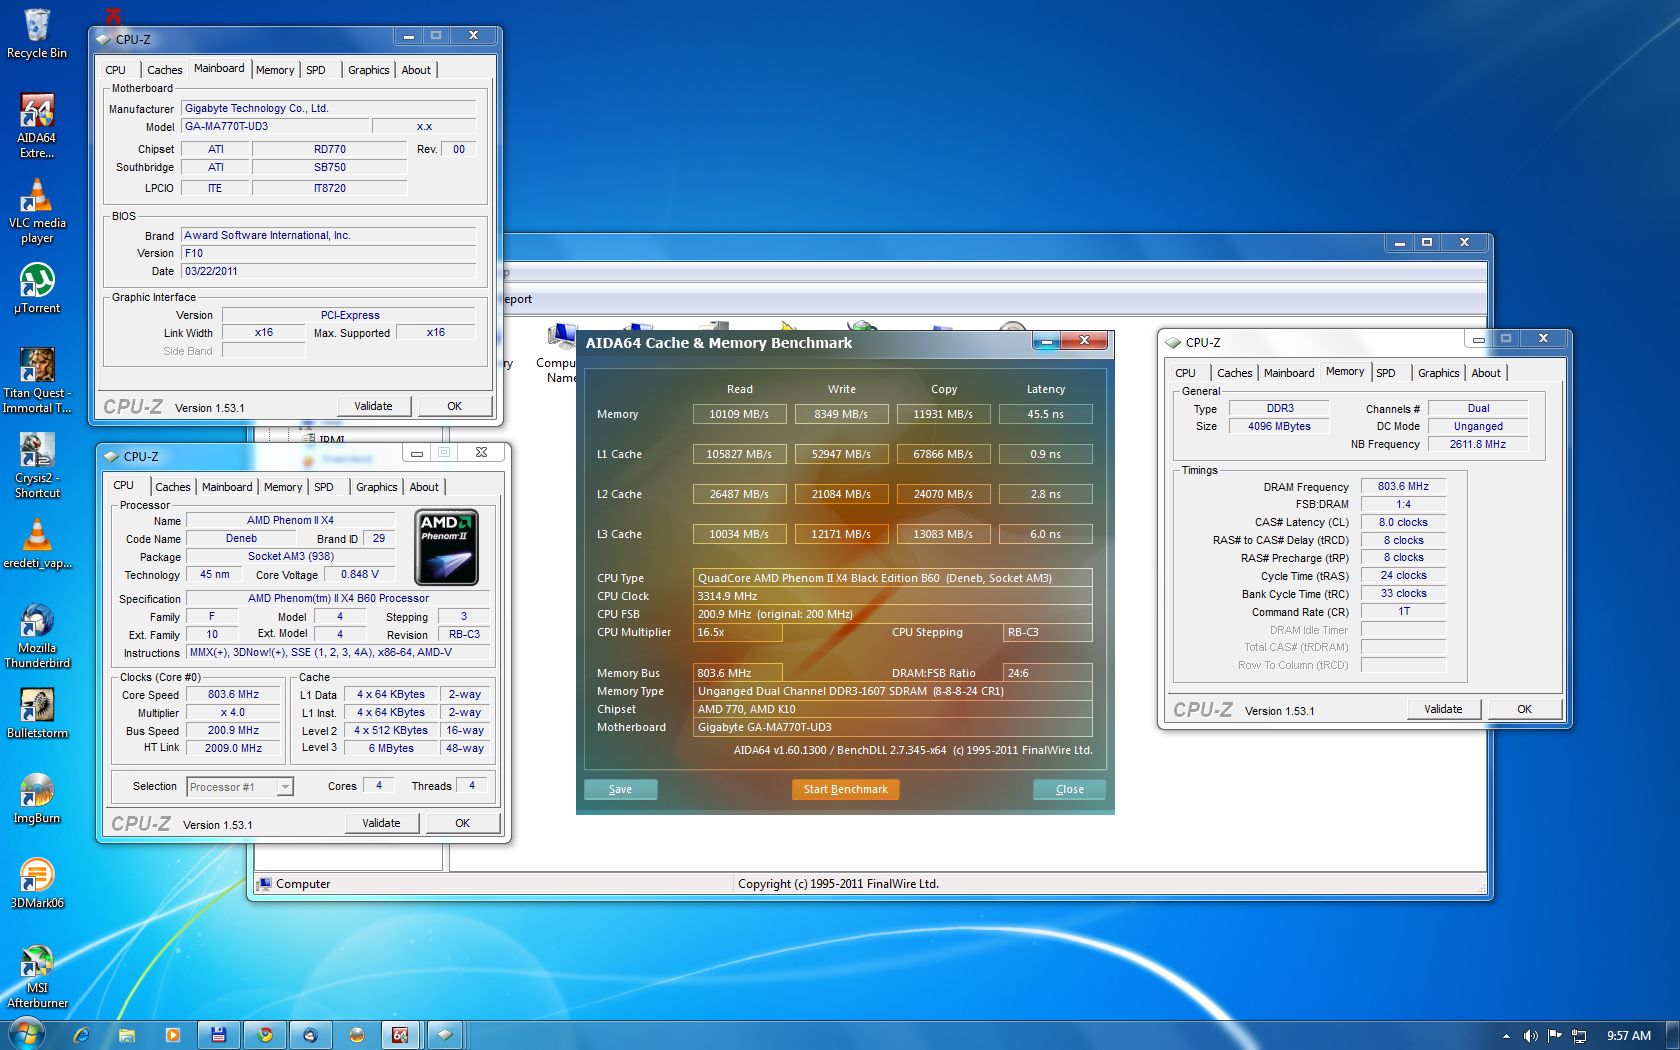Click the Show Desktop button at taskbar end
The image size is (1680, 1050).
[1673, 1035]
